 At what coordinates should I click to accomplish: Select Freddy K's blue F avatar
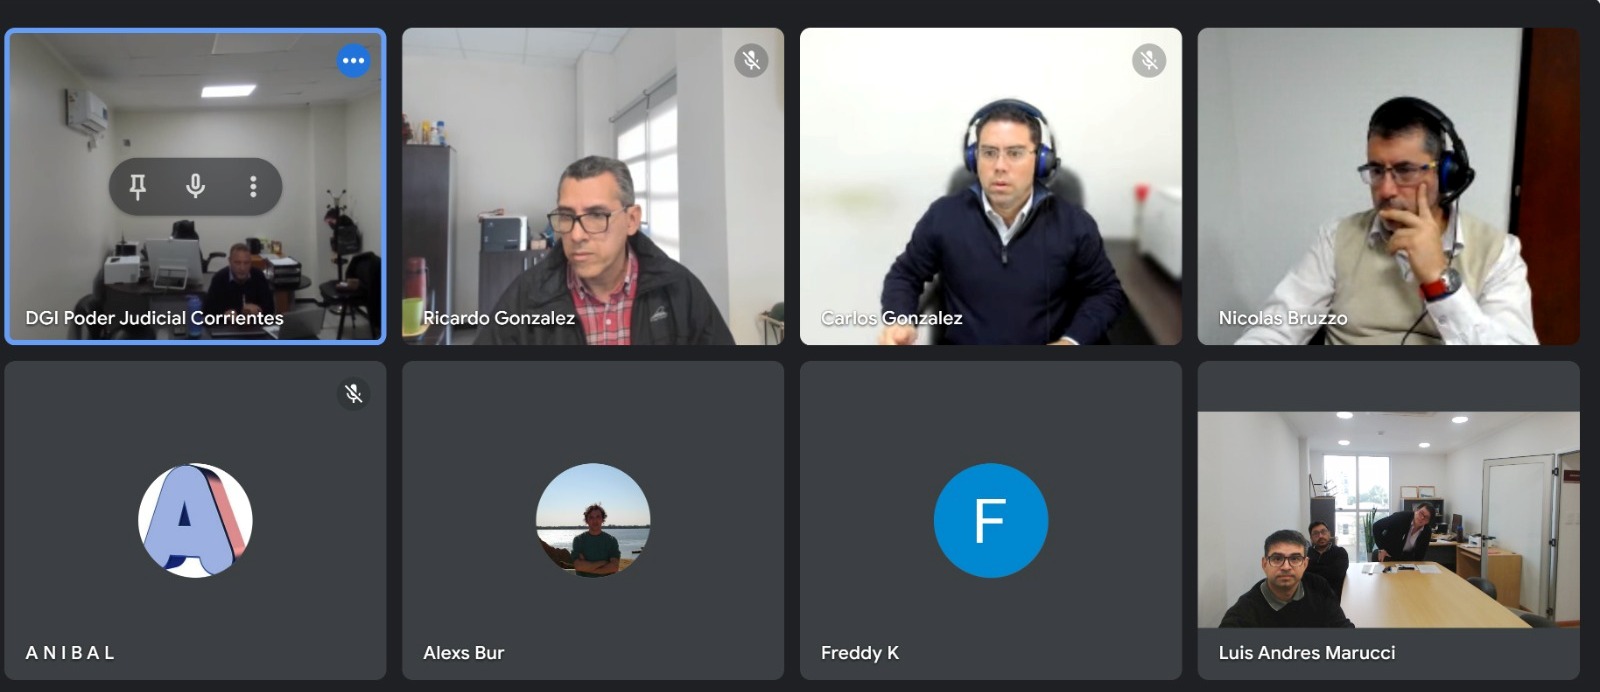991,520
